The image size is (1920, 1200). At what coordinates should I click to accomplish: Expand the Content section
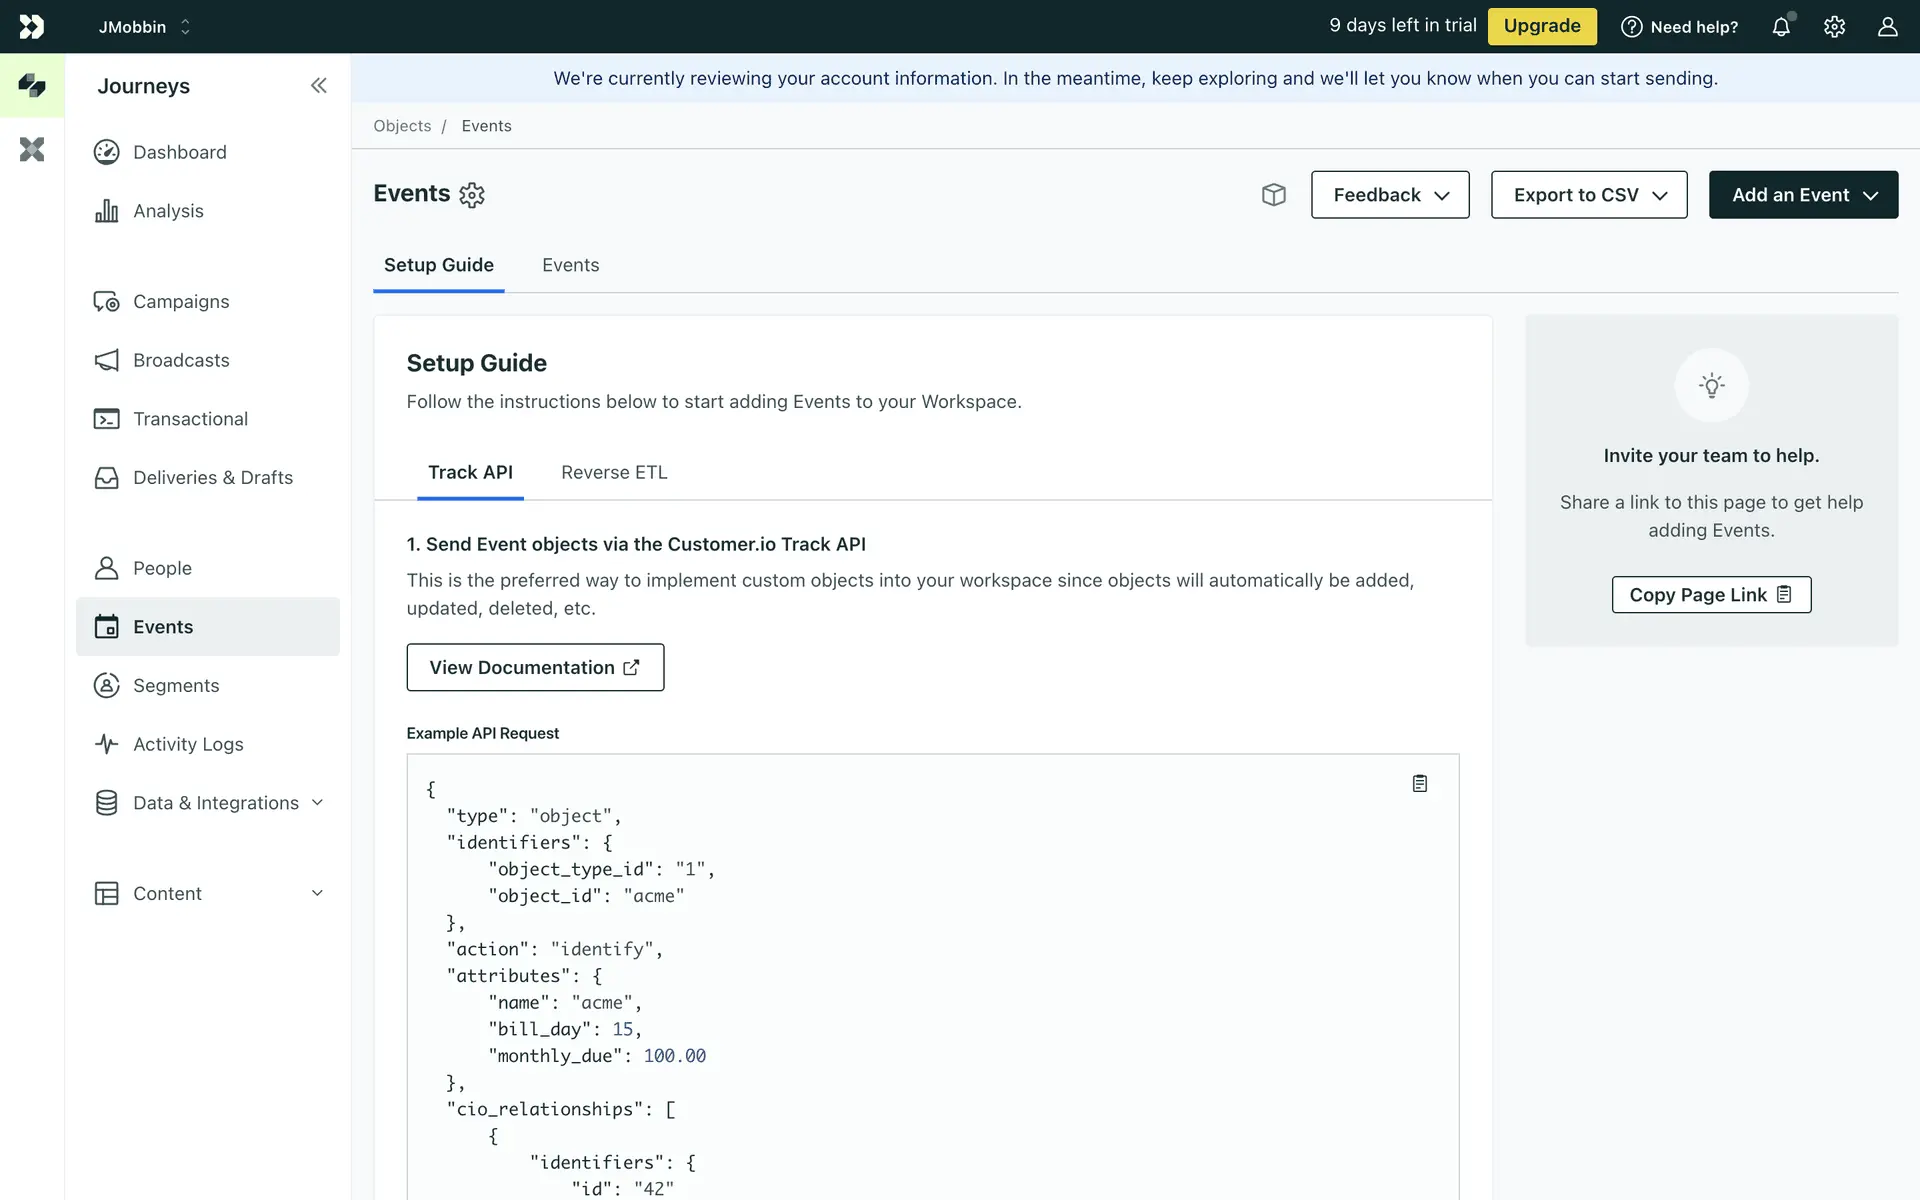point(208,894)
